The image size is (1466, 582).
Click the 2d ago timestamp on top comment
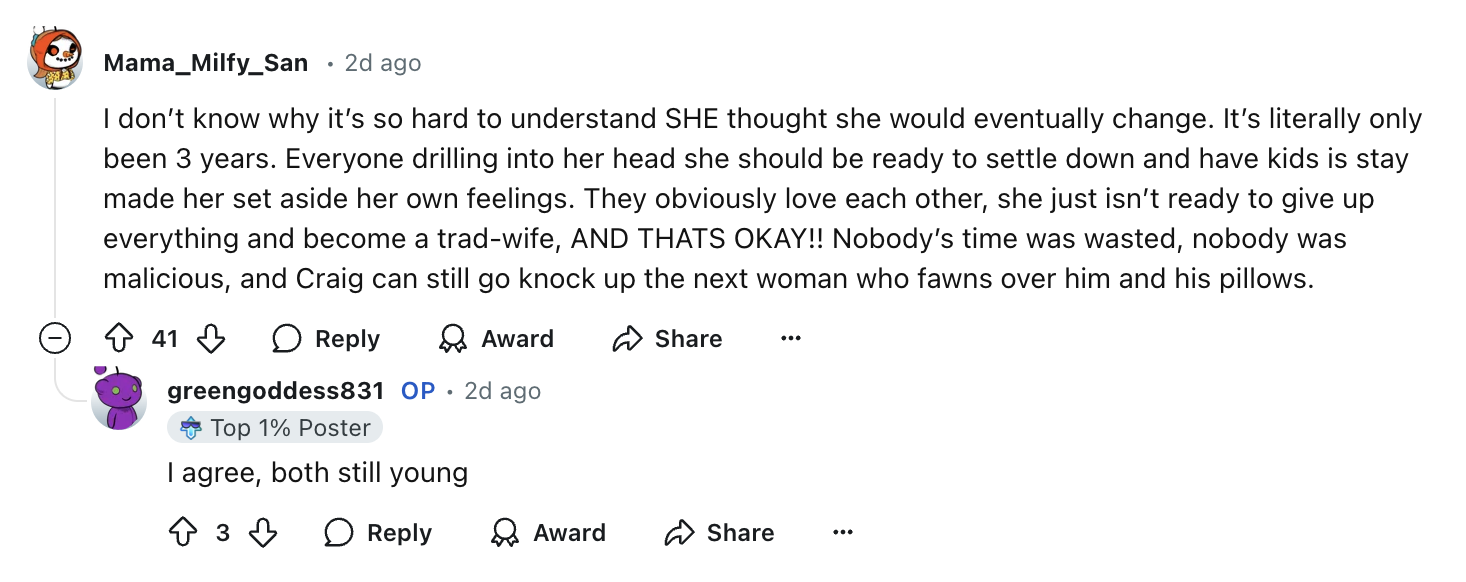click(383, 63)
